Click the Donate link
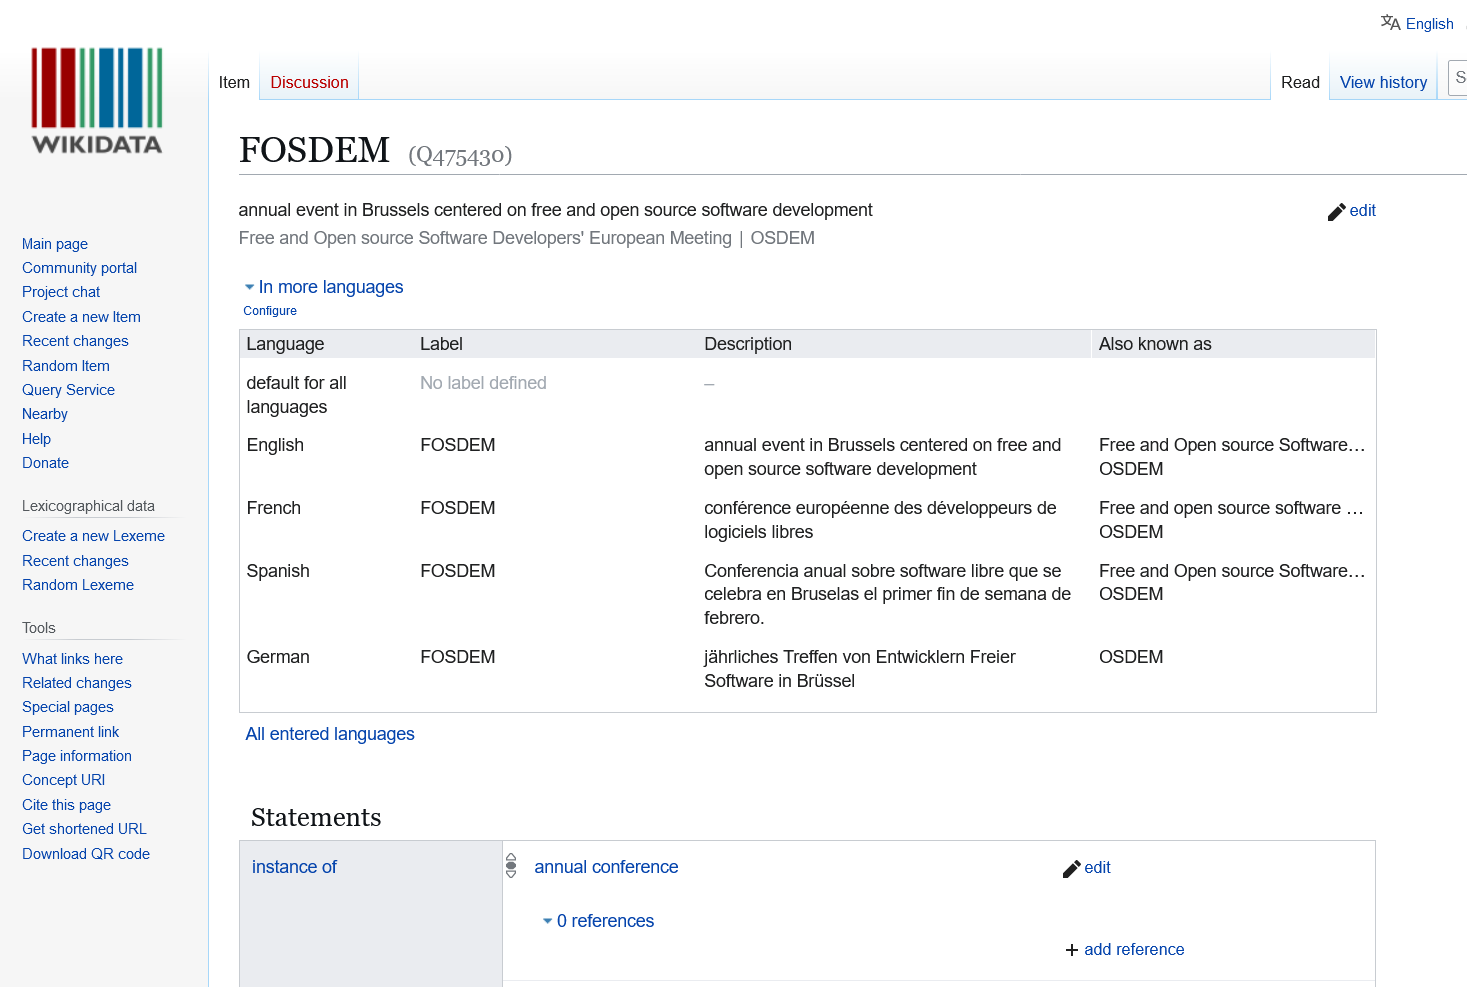Image resolution: width=1467 pixels, height=987 pixels. [x=45, y=463]
